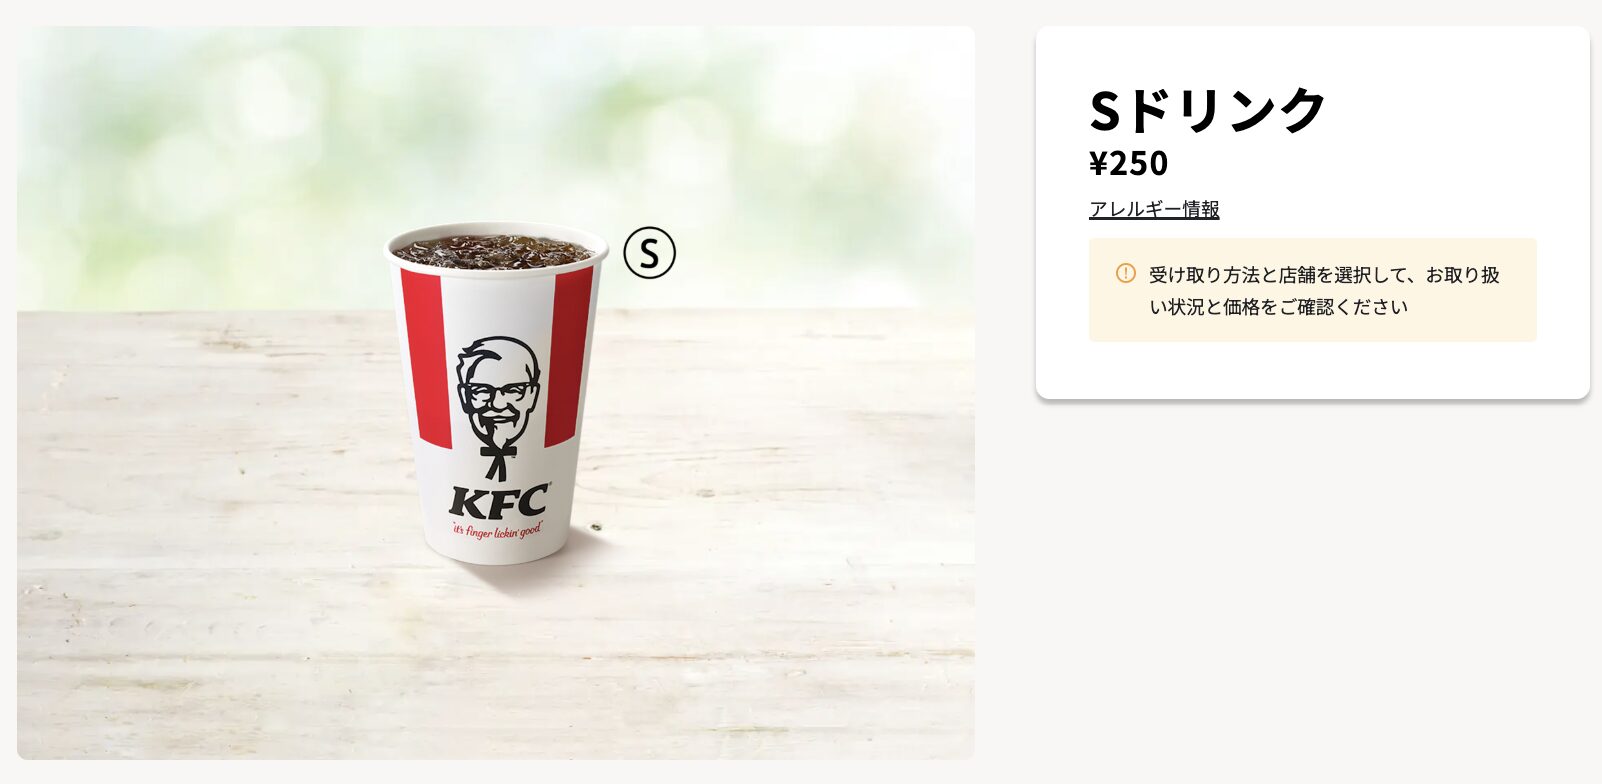Image resolution: width=1602 pixels, height=784 pixels.
Task: Click the orange exclamation warning icon
Action: (1126, 273)
